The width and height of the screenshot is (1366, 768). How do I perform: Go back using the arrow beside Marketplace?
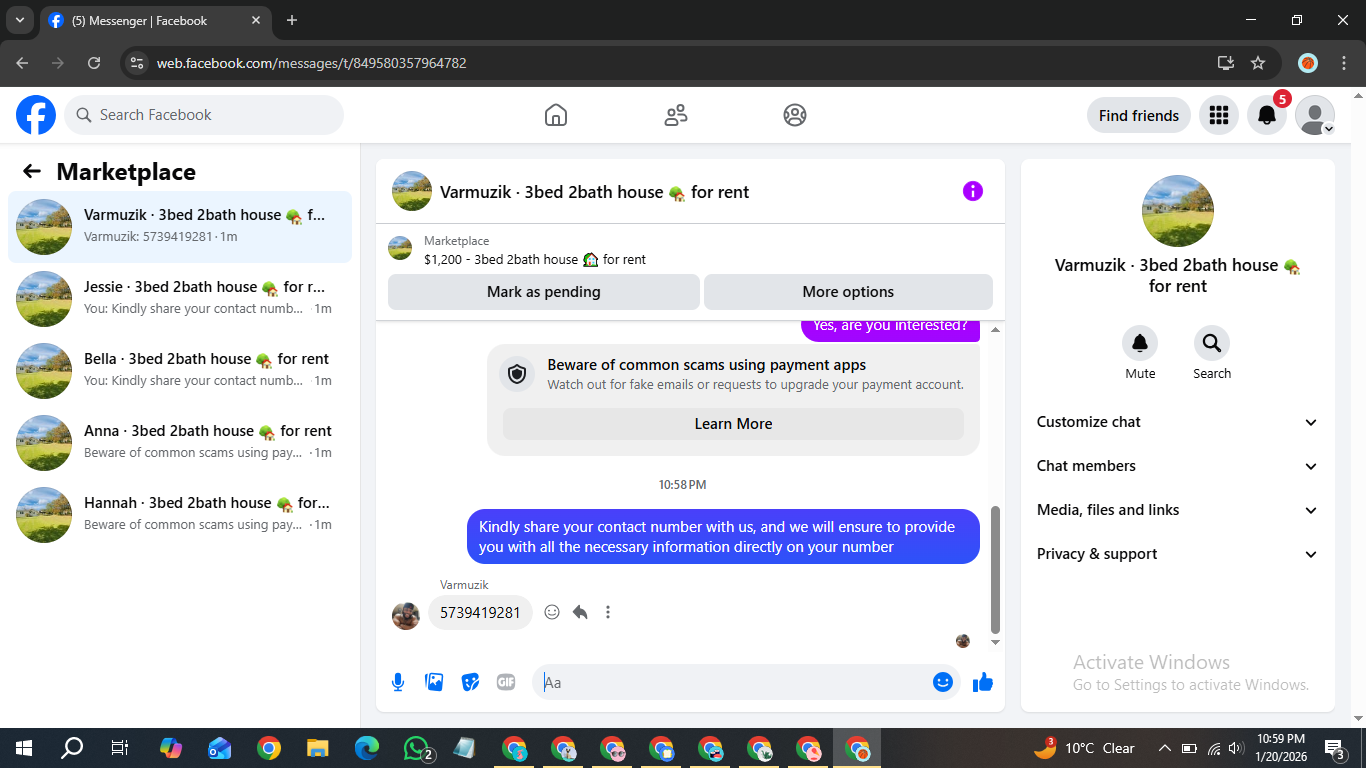click(32, 172)
